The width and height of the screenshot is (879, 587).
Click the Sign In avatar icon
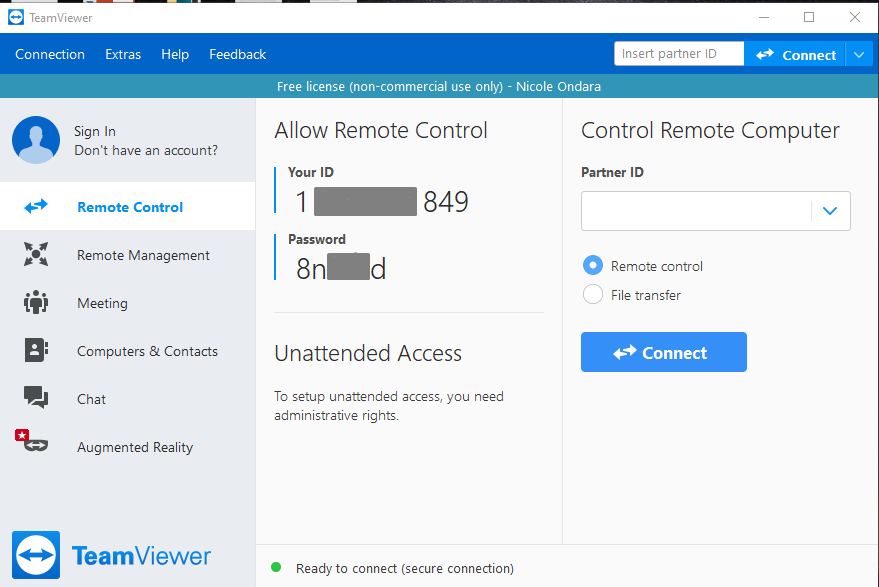coord(36,140)
